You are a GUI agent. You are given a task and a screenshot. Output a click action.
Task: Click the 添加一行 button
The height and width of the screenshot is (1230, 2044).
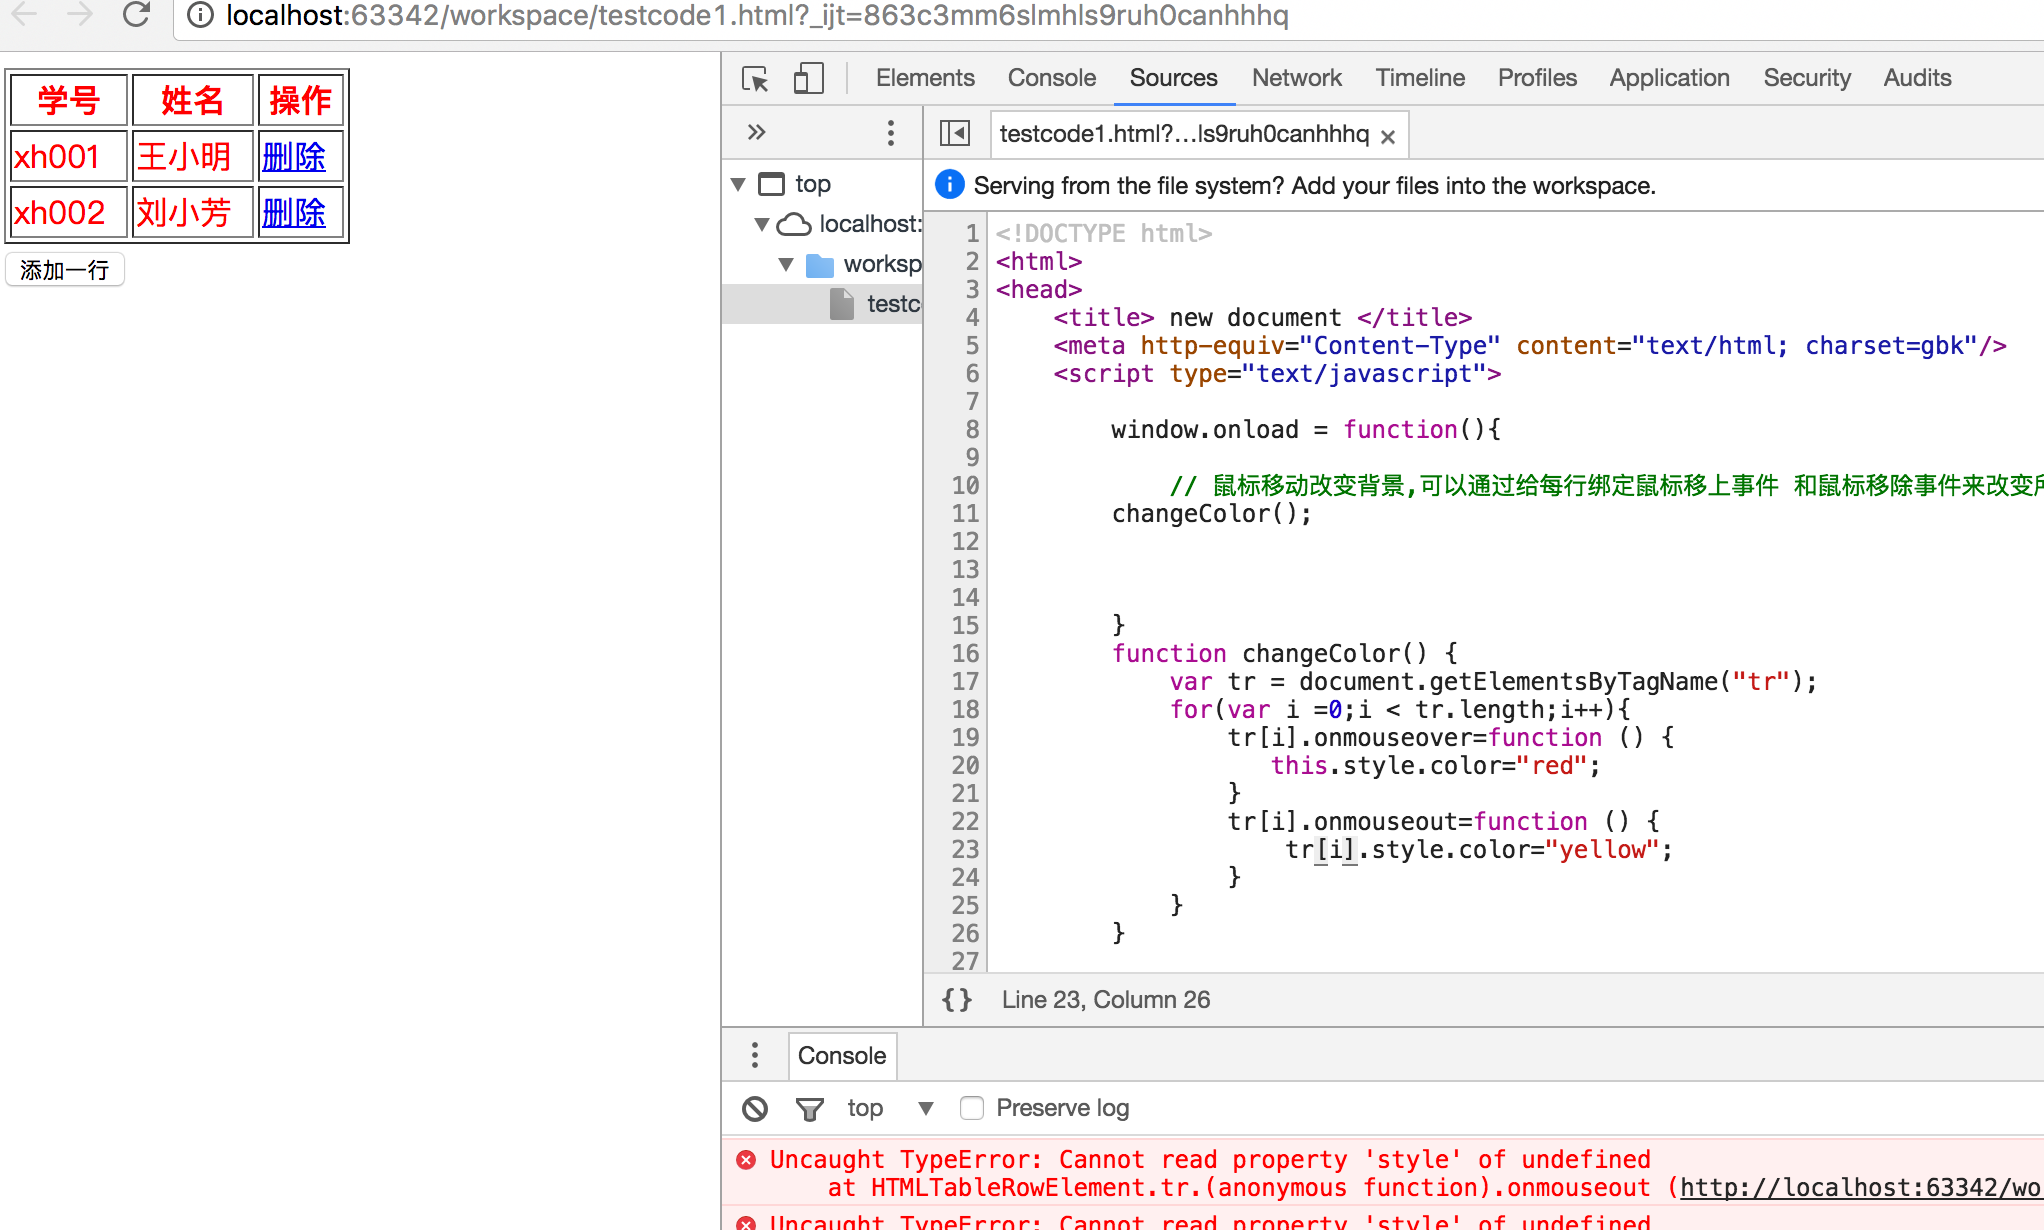[x=65, y=270]
